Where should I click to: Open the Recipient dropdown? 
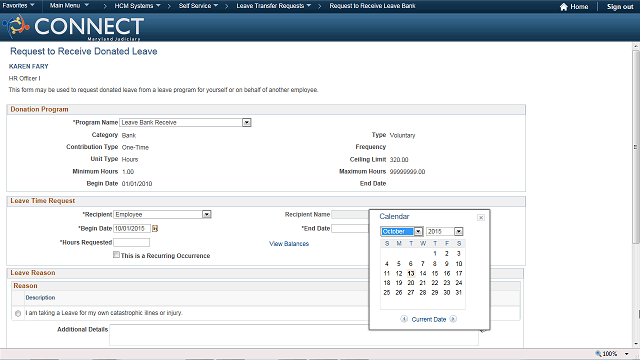coord(207,214)
